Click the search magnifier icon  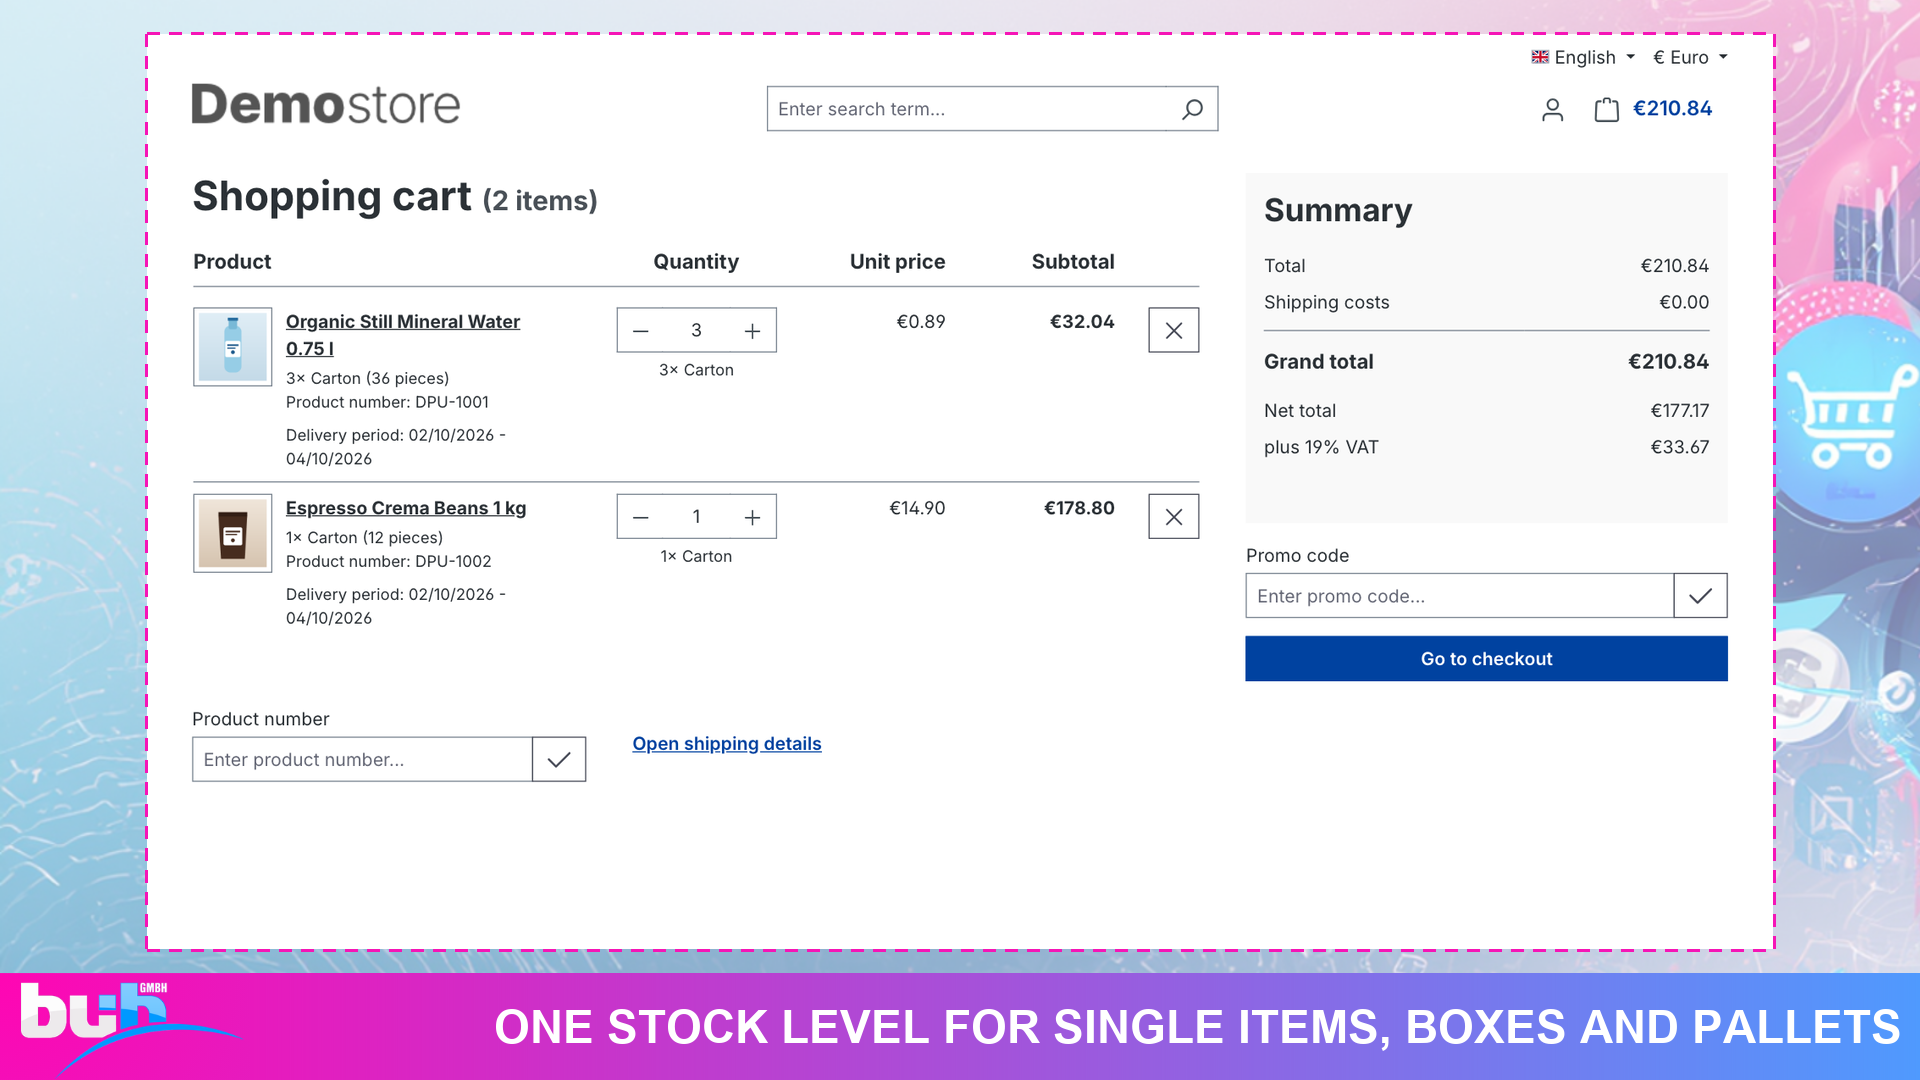click(x=1192, y=109)
